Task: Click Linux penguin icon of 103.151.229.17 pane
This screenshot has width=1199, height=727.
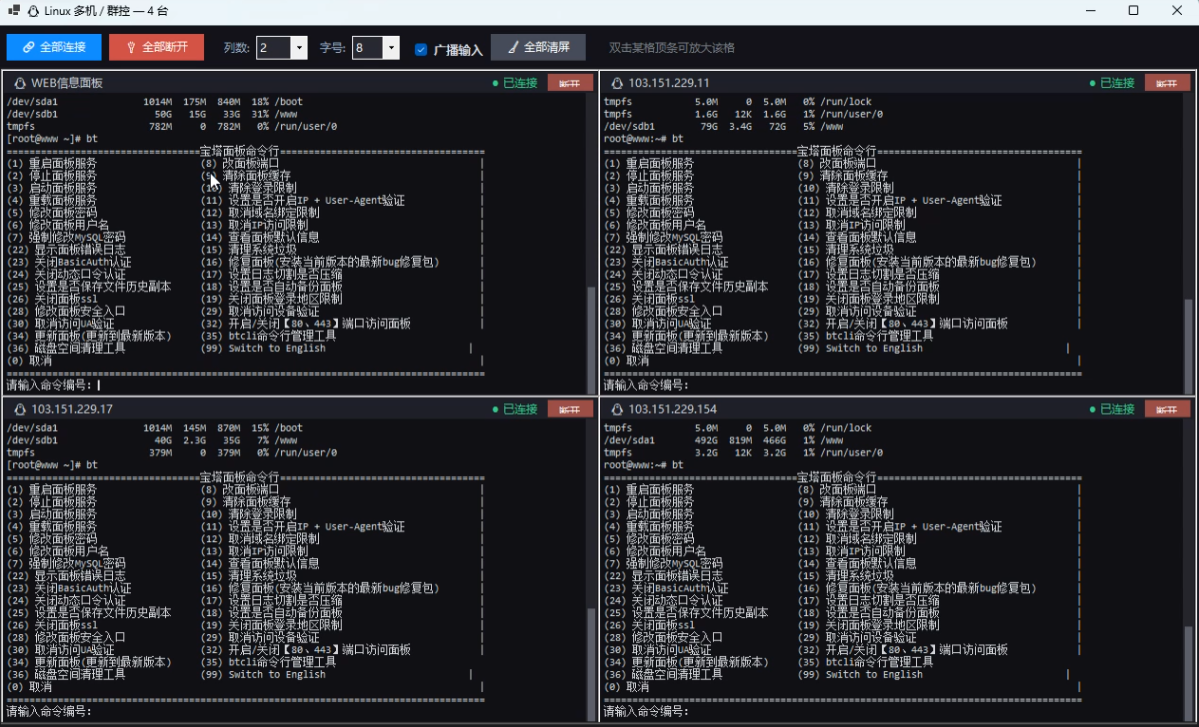Action: coord(20,409)
